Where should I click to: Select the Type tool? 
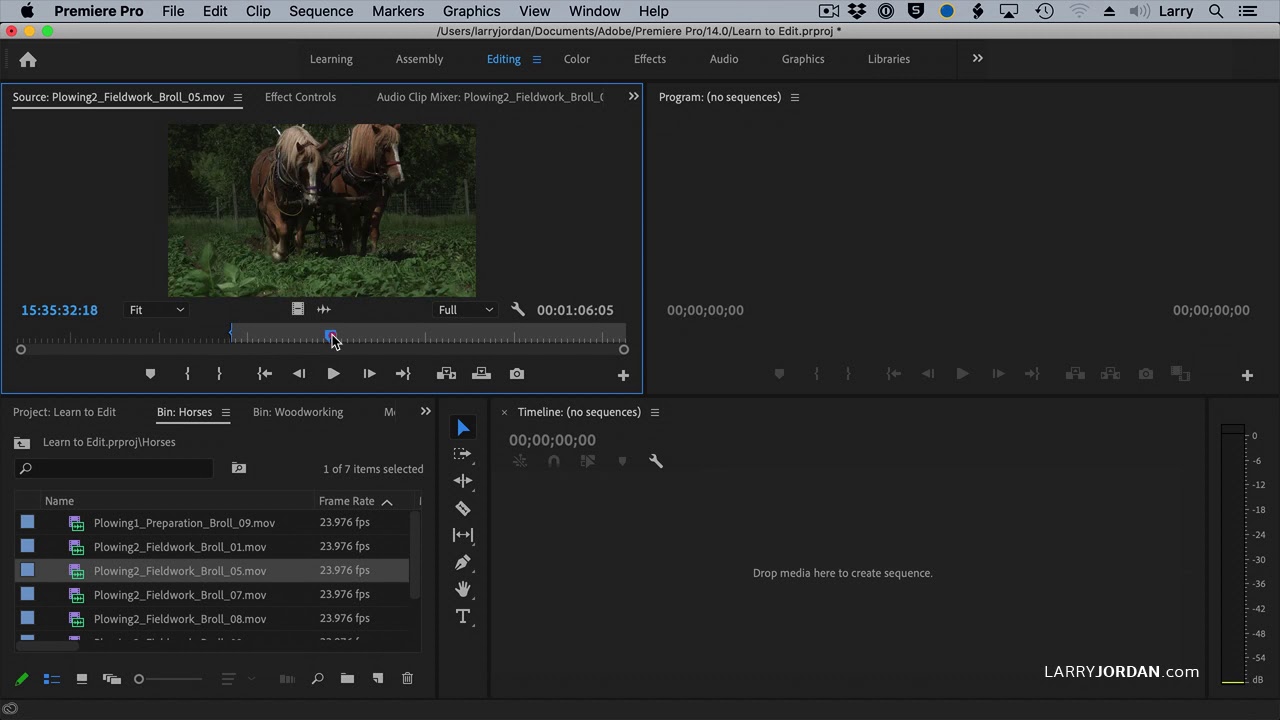463,616
